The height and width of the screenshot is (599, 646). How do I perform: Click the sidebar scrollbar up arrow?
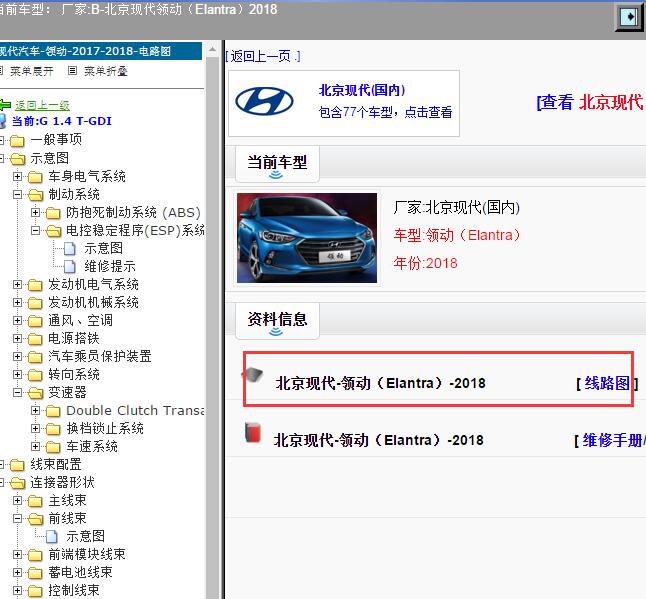(212, 50)
